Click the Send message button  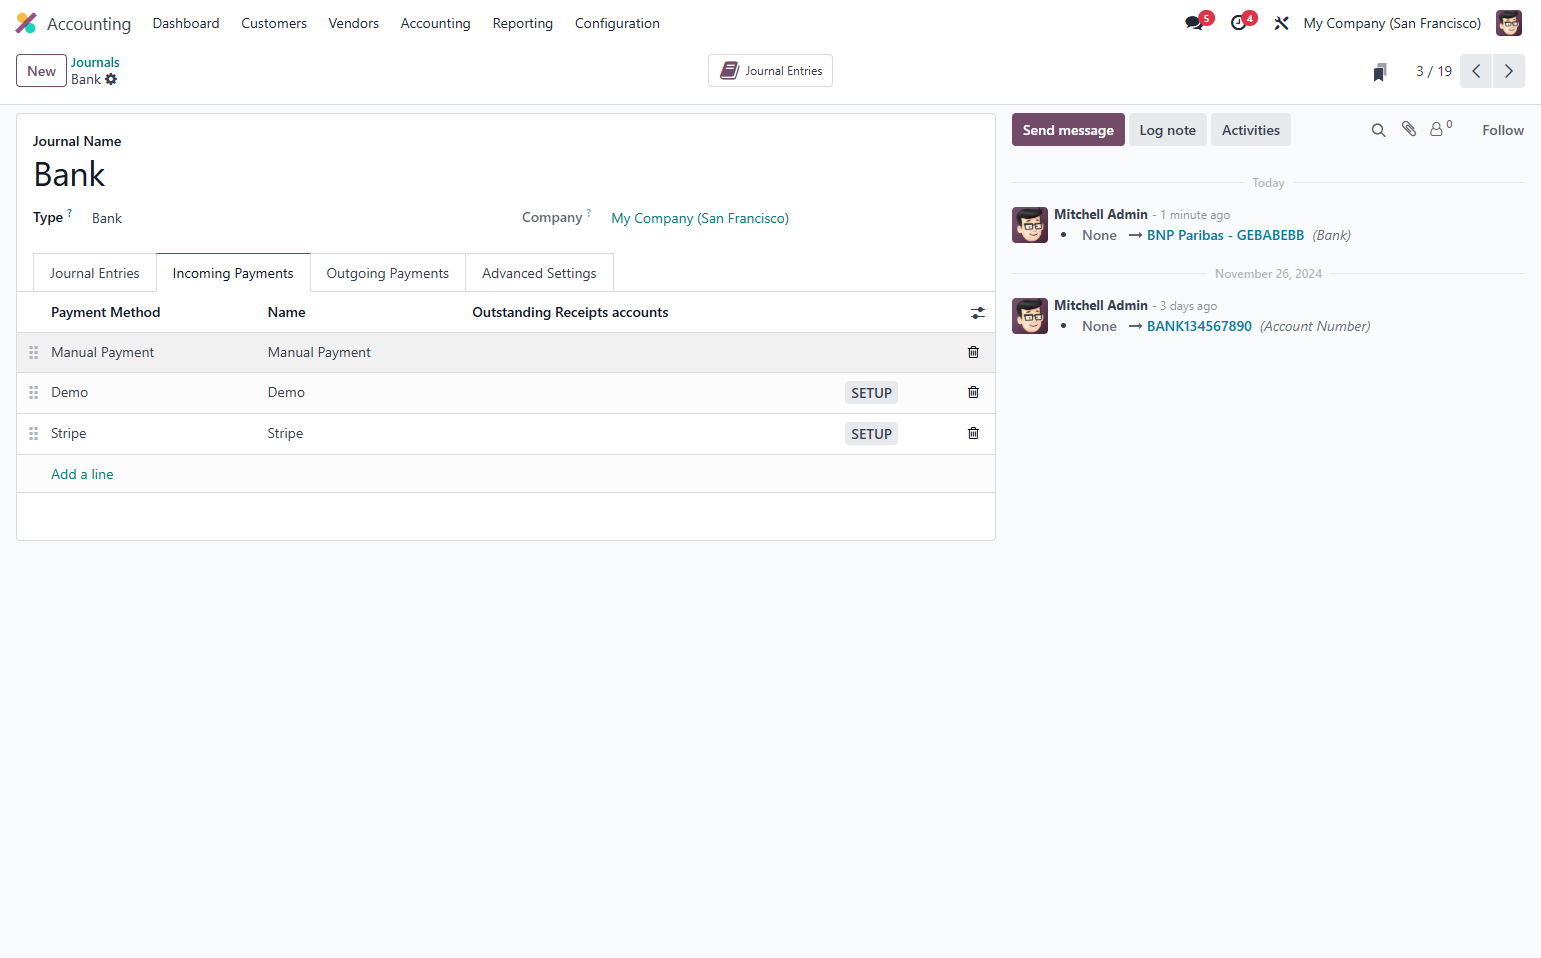[1068, 130]
